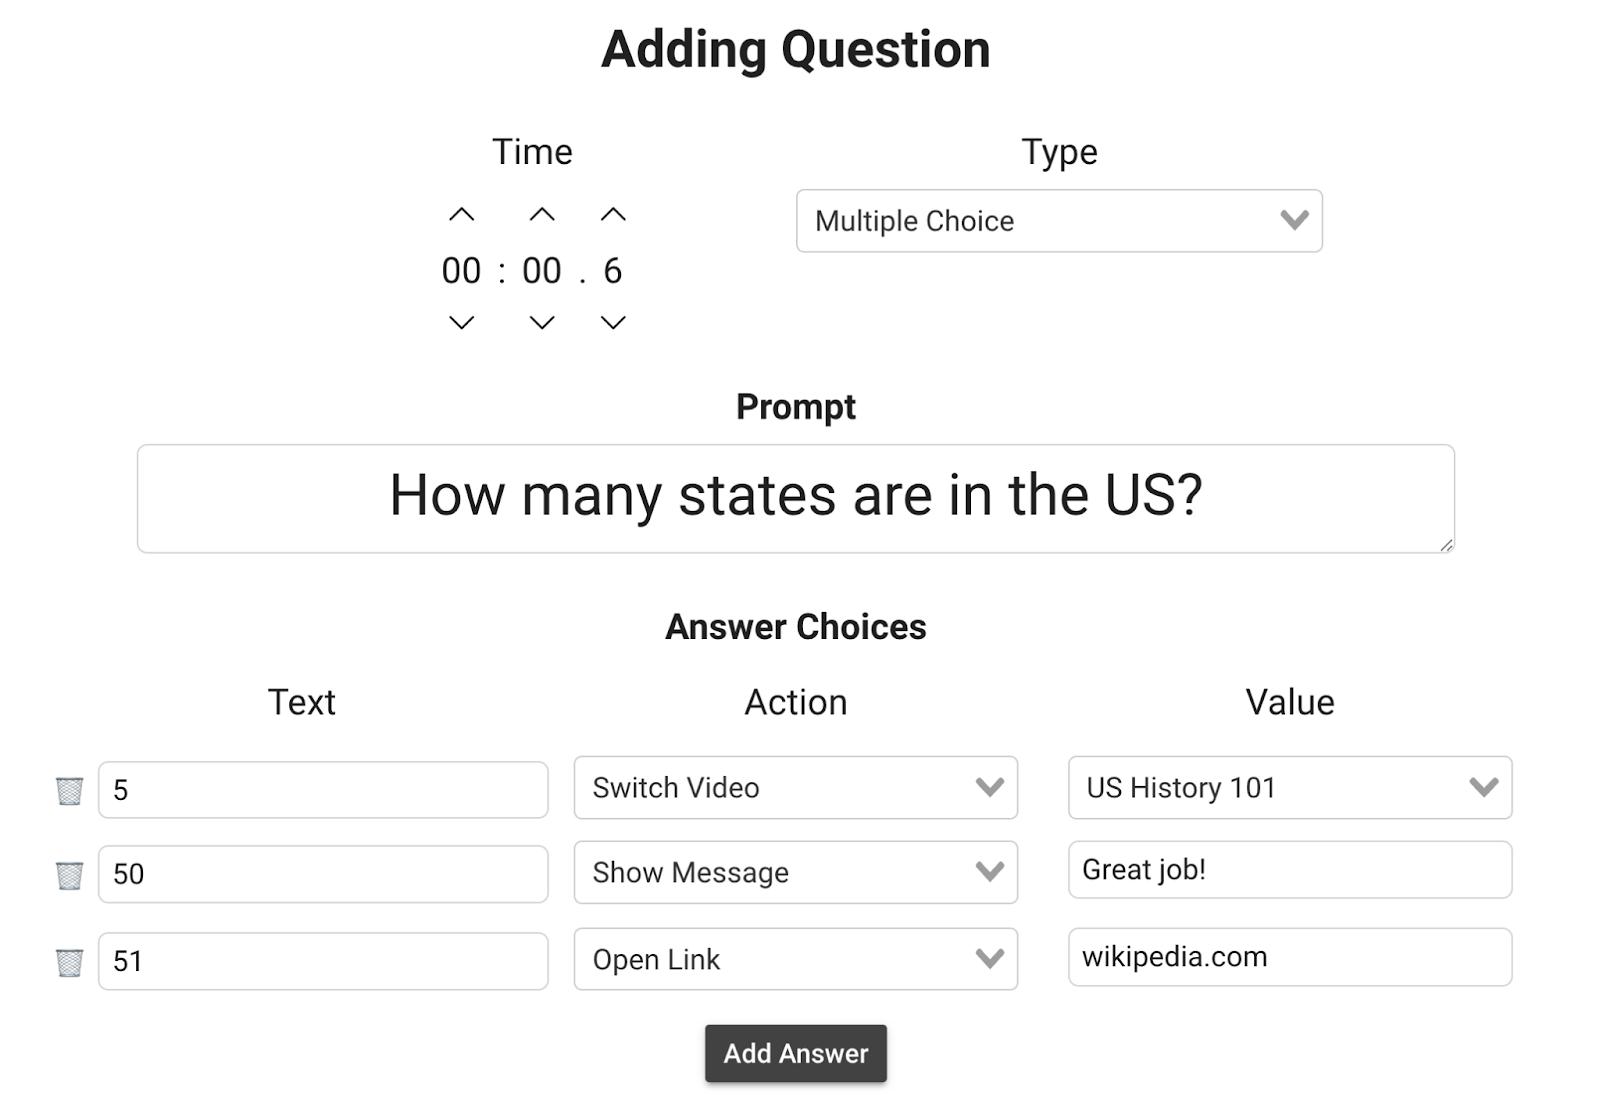The height and width of the screenshot is (1118, 1600).
Task: Delete the answer choice with text 5
Action: [x=69, y=791]
